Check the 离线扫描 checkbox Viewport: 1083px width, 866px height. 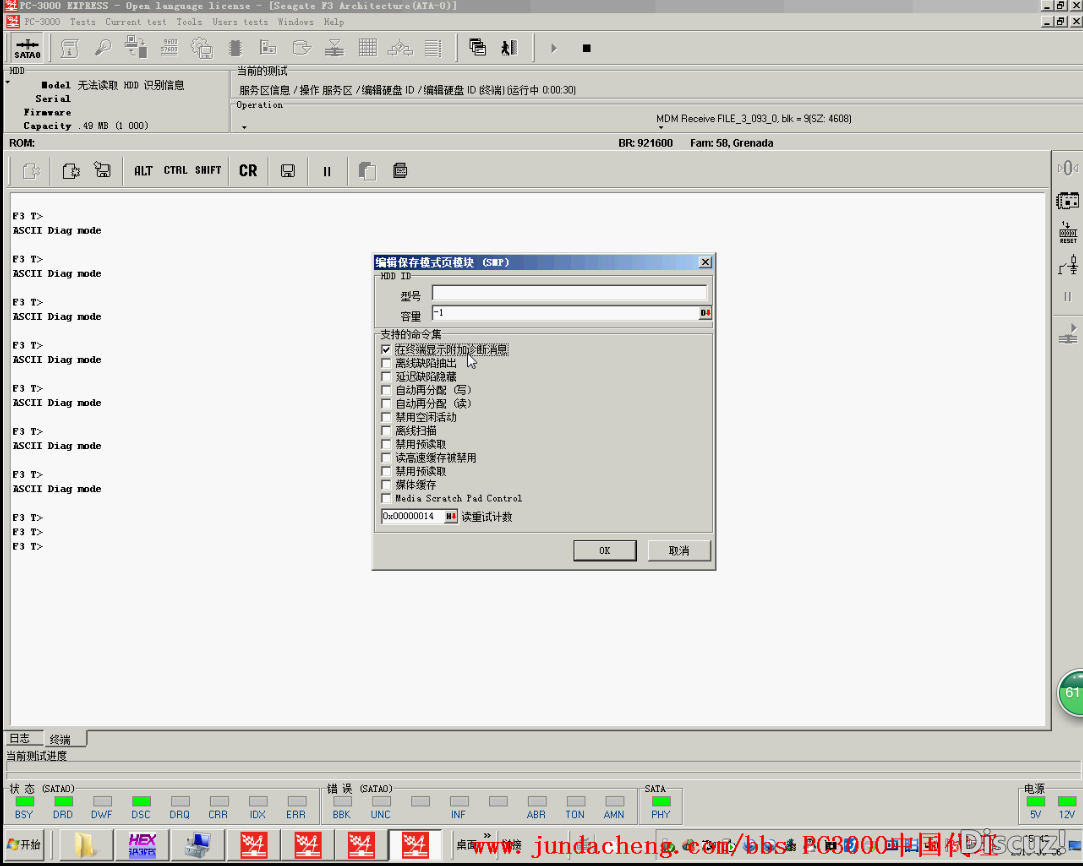point(386,431)
